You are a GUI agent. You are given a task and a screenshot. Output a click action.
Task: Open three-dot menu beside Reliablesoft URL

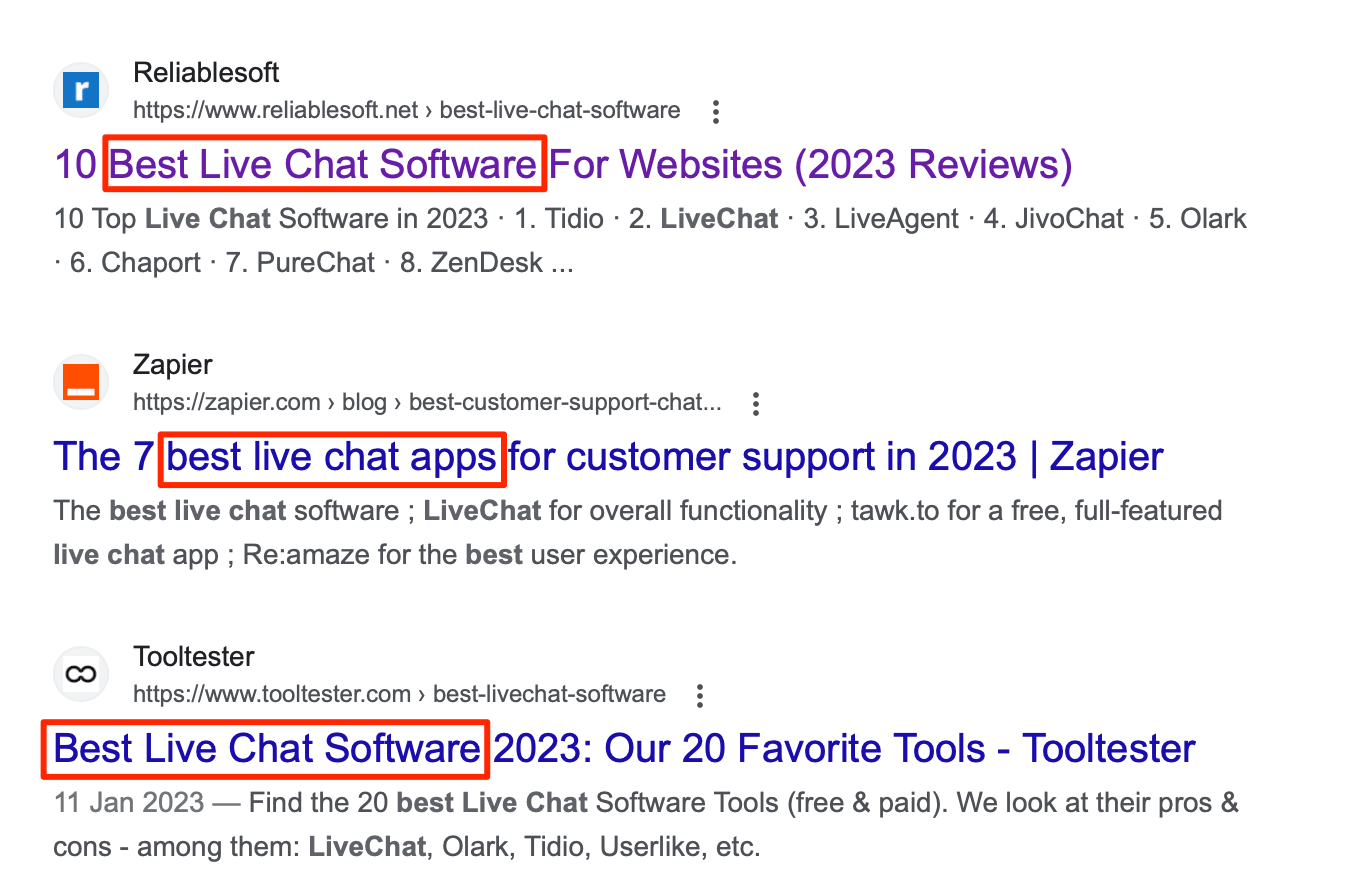pos(715,111)
